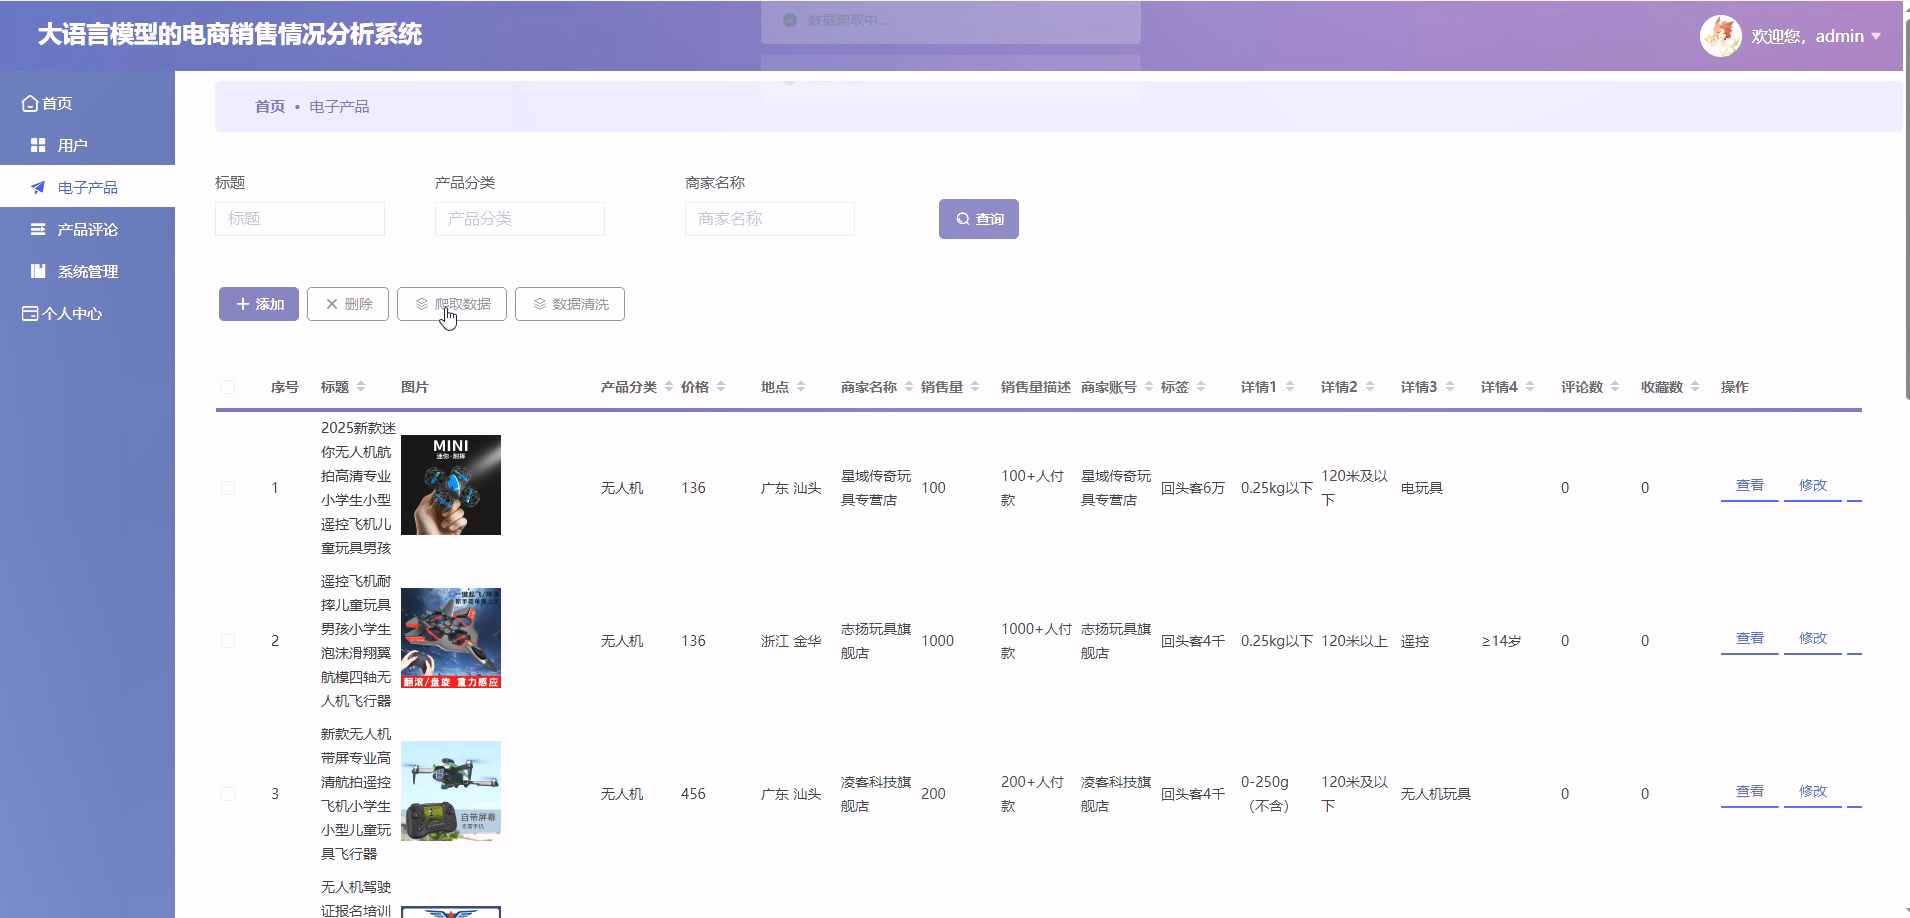This screenshot has height=918, width=1910.
Task: Click 查看 for the row 1 product
Action: (x=1750, y=485)
